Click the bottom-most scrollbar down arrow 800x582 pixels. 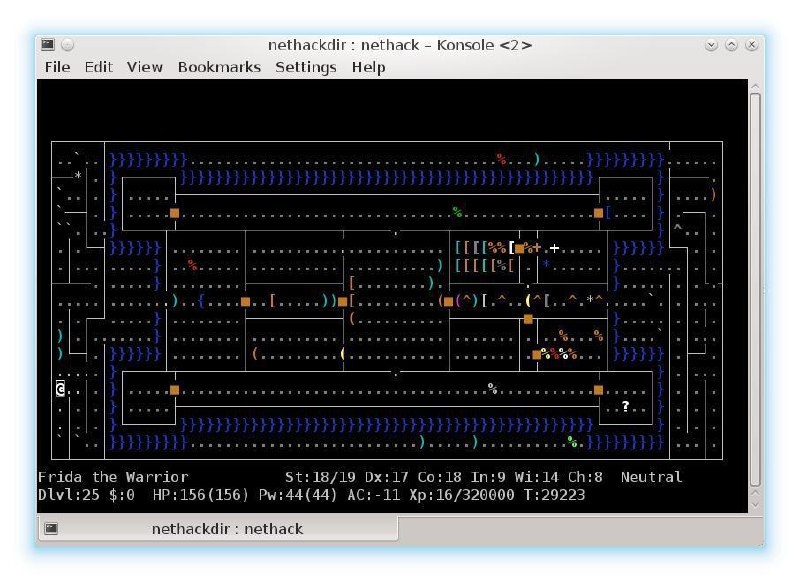point(756,505)
